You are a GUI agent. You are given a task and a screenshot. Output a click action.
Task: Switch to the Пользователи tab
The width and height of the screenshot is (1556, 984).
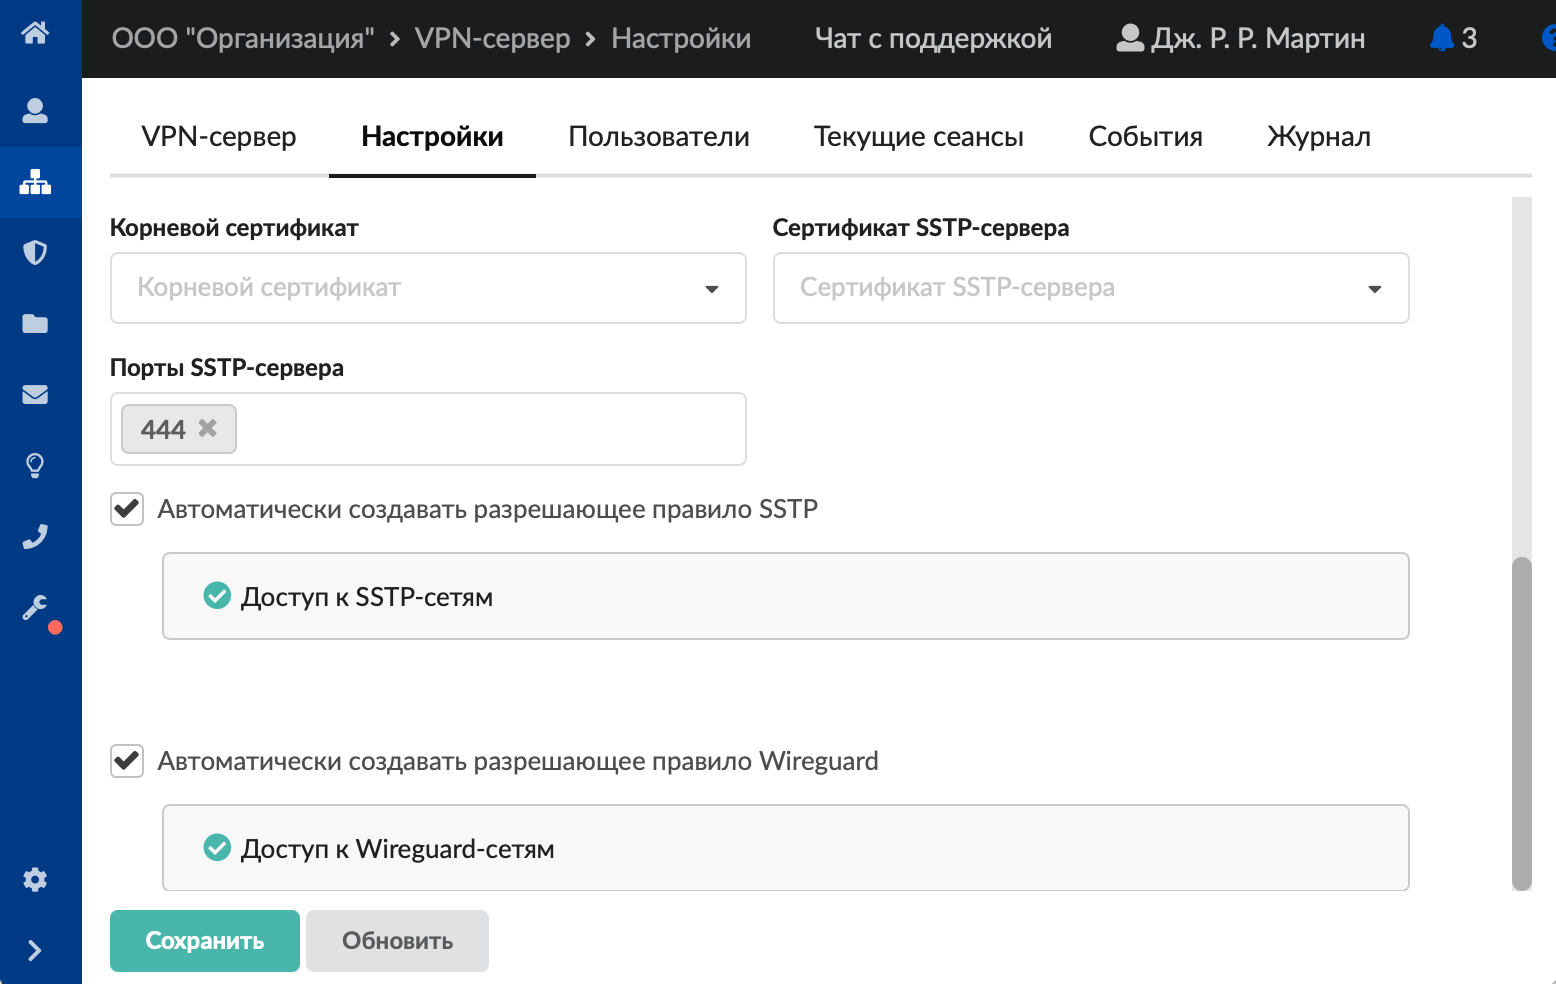point(659,137)
